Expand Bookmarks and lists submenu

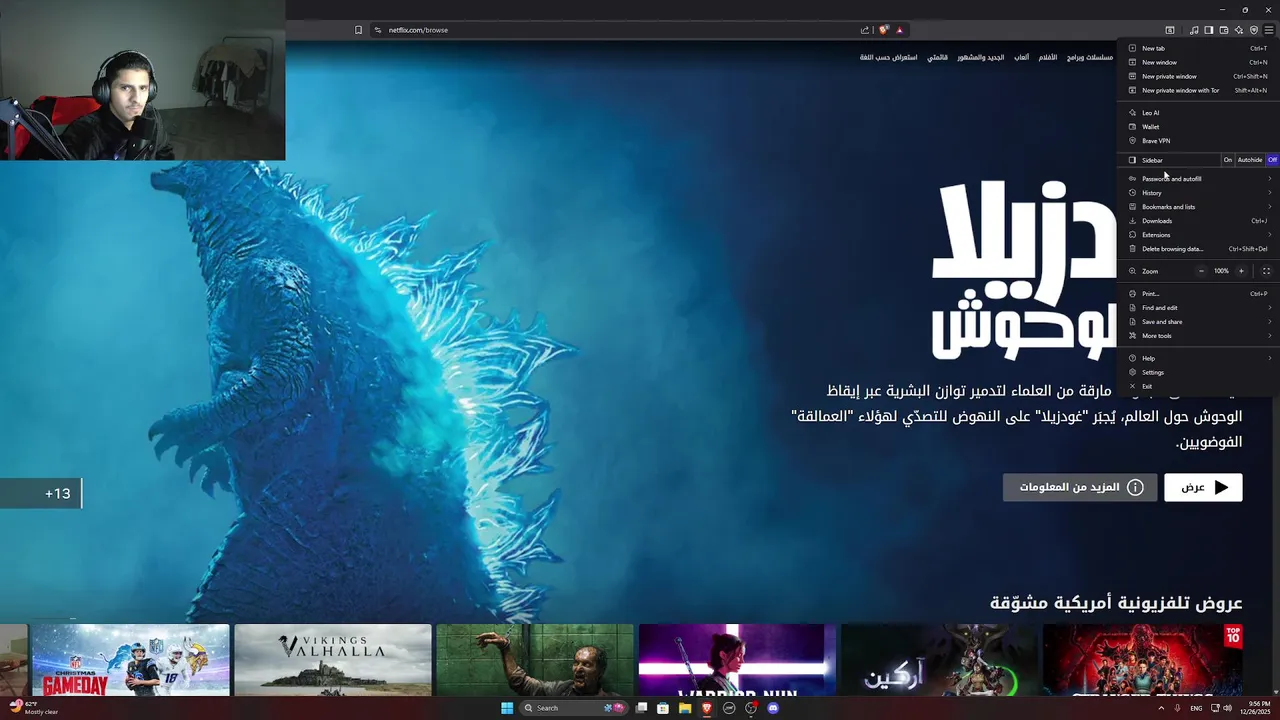click(x=1198, y=207)
